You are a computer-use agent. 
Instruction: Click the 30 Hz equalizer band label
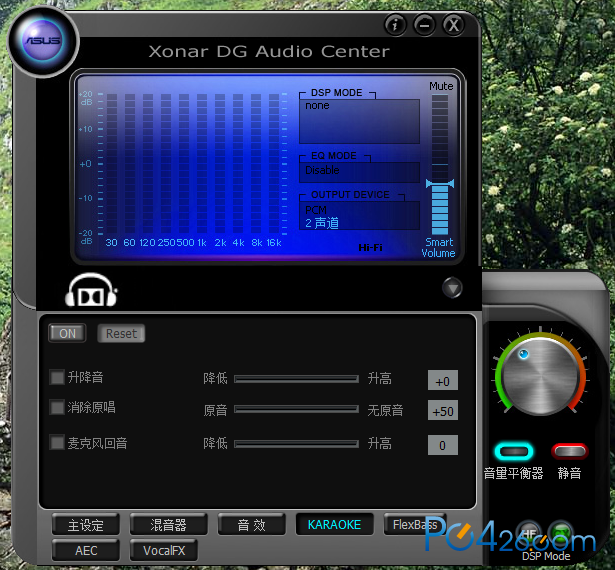tap(111, 243)
